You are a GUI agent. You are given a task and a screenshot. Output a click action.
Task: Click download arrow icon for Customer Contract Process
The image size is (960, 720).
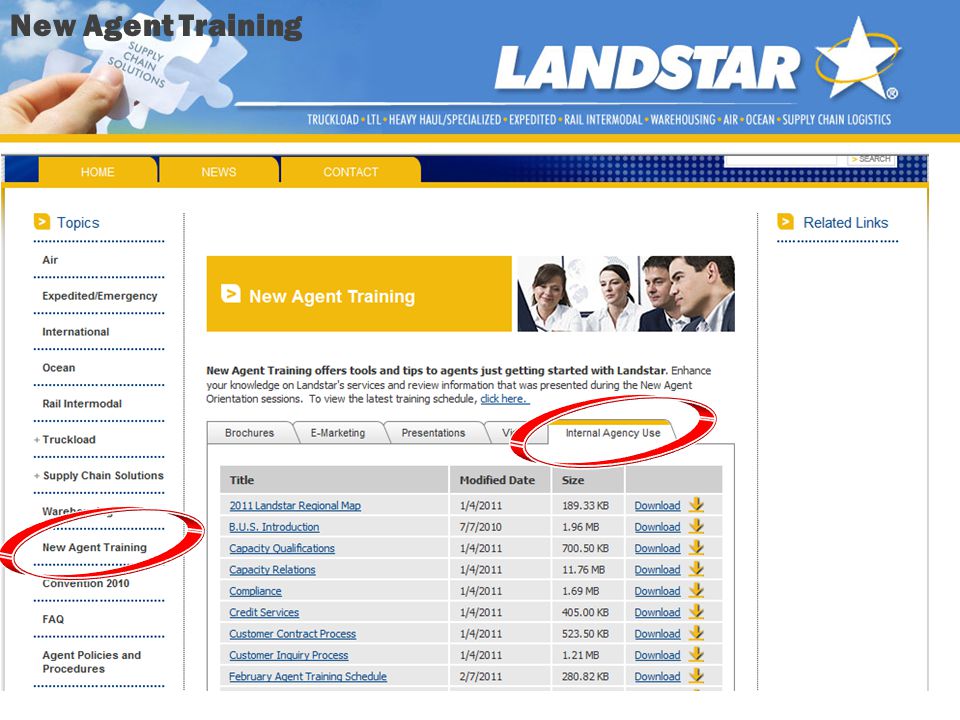click(696, 634)
